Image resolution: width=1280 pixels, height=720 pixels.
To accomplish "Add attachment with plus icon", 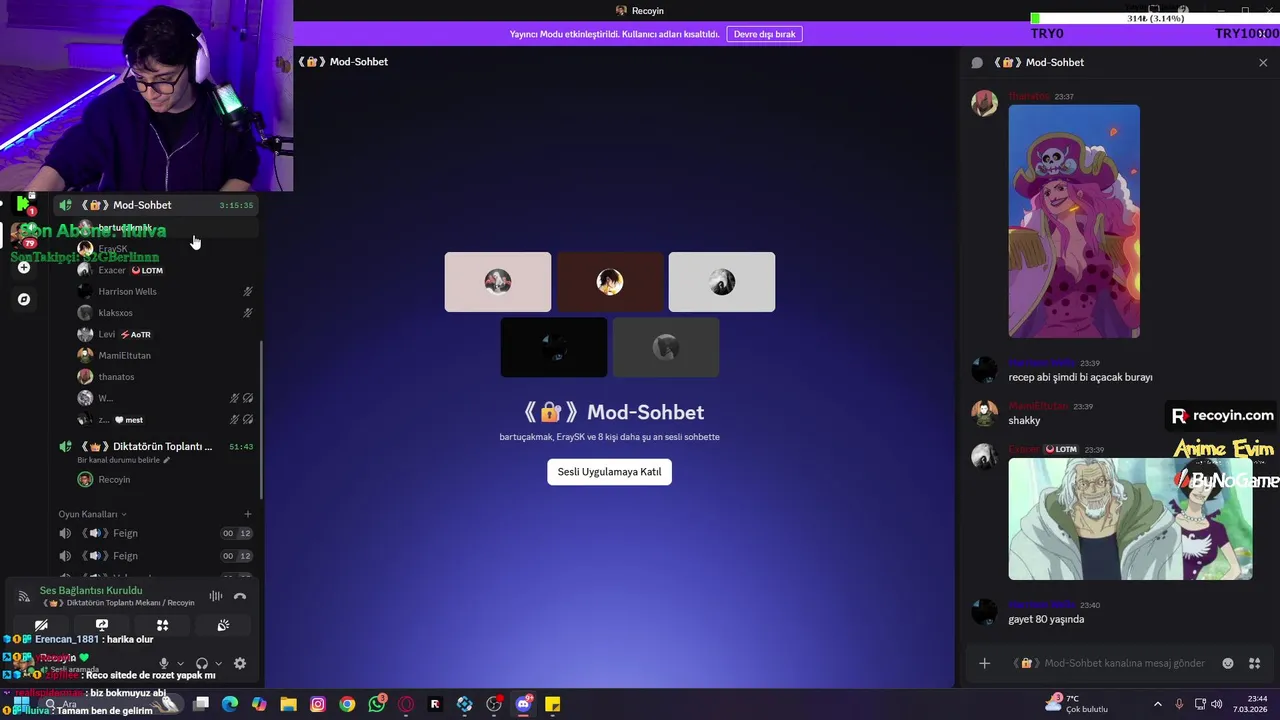I will [x=985, y=663].
